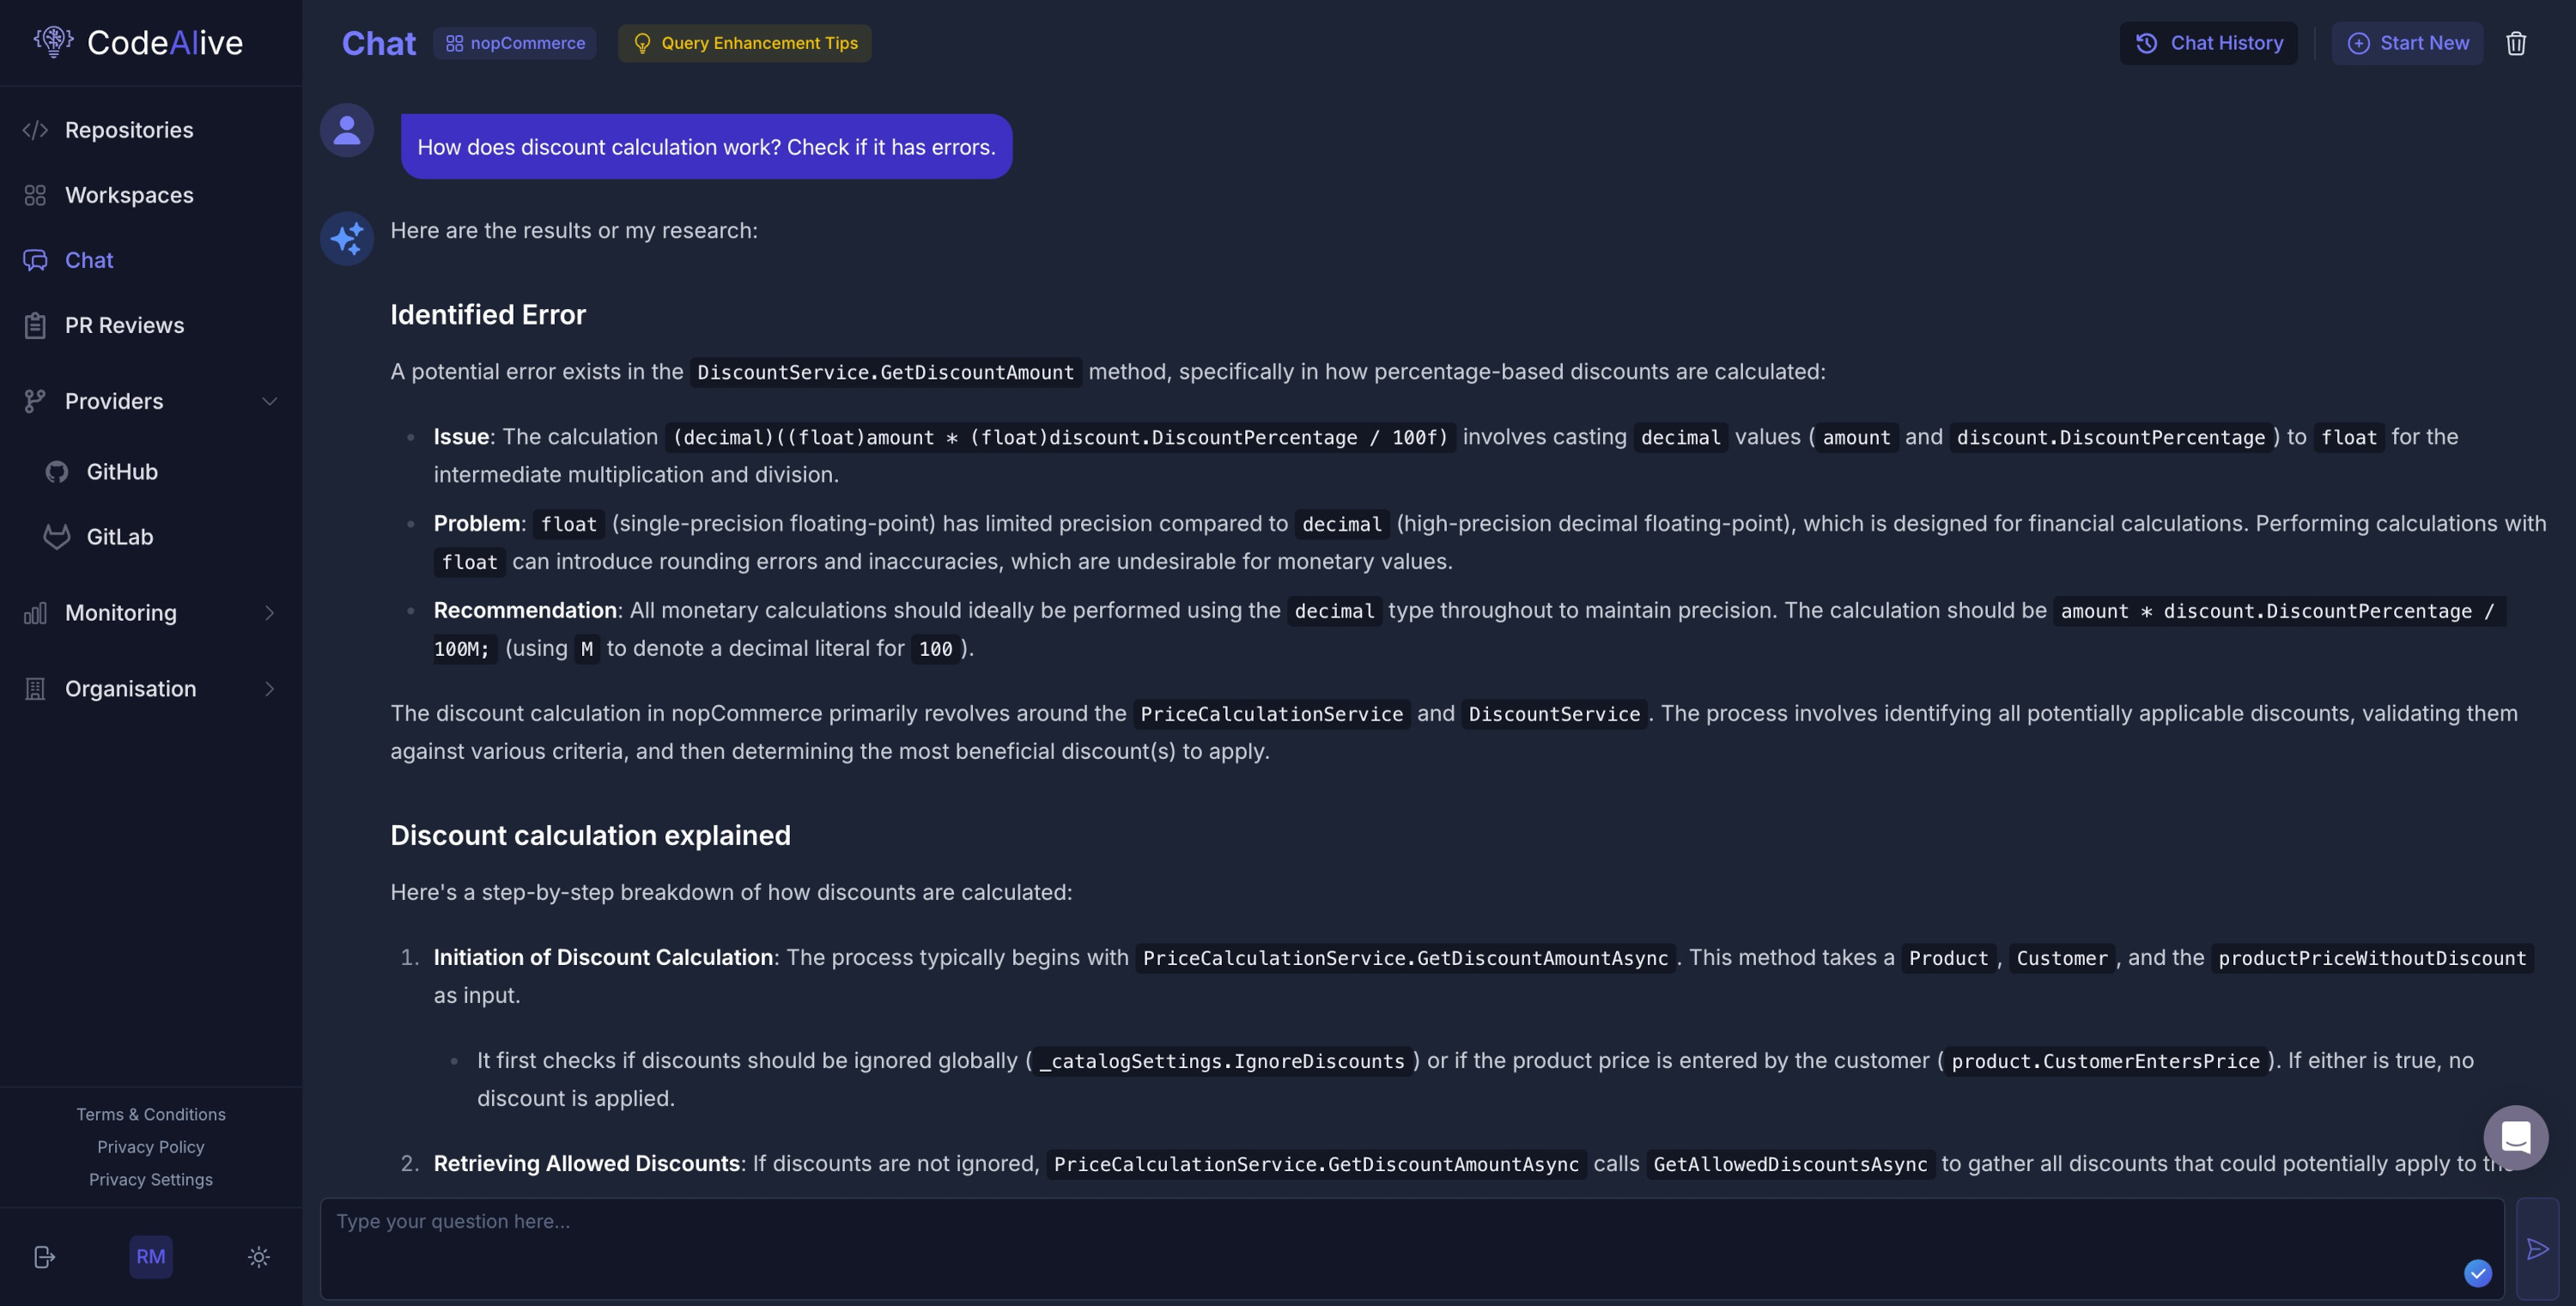Open GitHub provider
The width and height of the screenshot is (2576, 1306).
click(x=122, y=472)
